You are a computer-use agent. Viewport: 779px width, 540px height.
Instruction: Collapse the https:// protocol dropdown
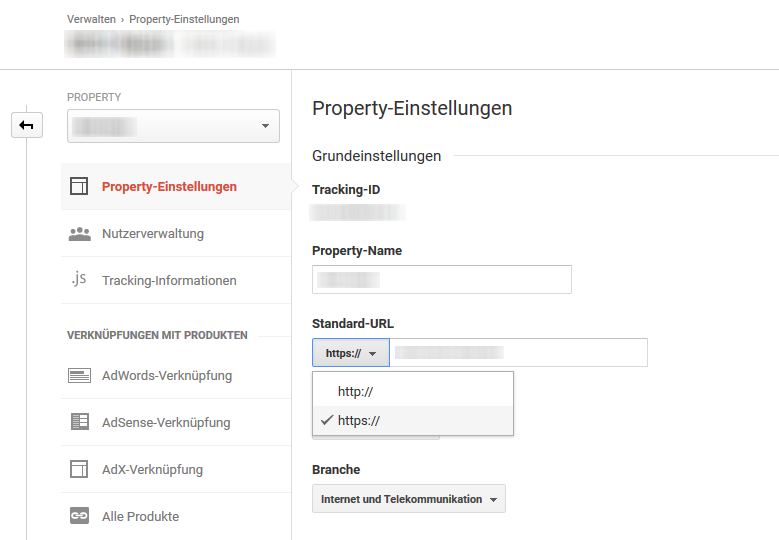click(x=351, y=353)
